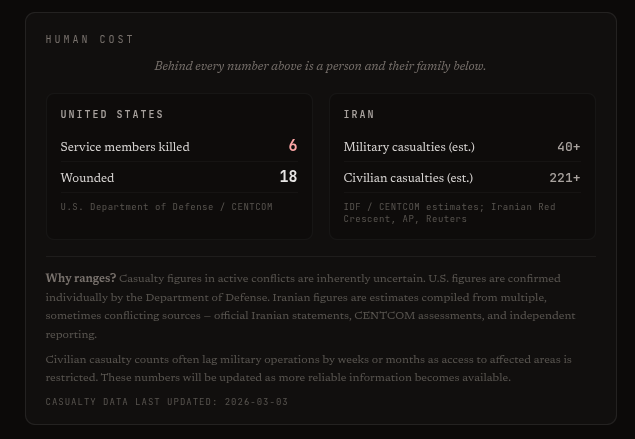Click the Wounded row label
This screenshot has height=439, width=635.
[x=87, y=178]
